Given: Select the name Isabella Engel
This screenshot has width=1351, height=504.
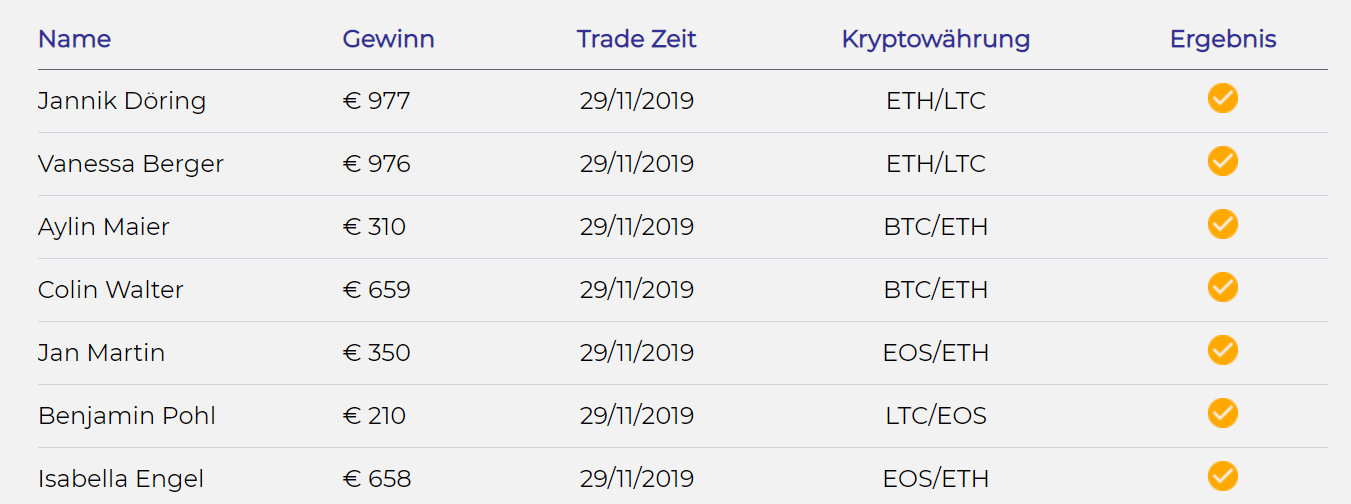Looking at the screenshot, I should point(121,480).
